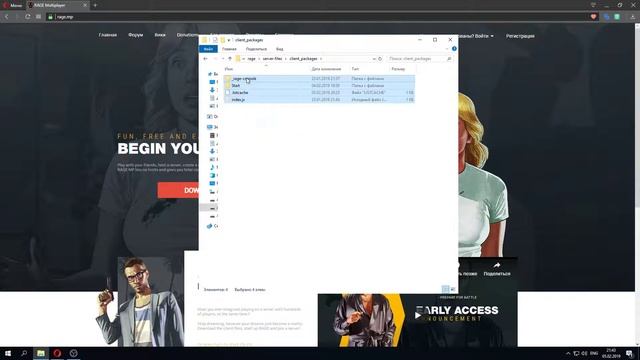Expand the Explorer ribbon chevron

(x=447, y=49)
